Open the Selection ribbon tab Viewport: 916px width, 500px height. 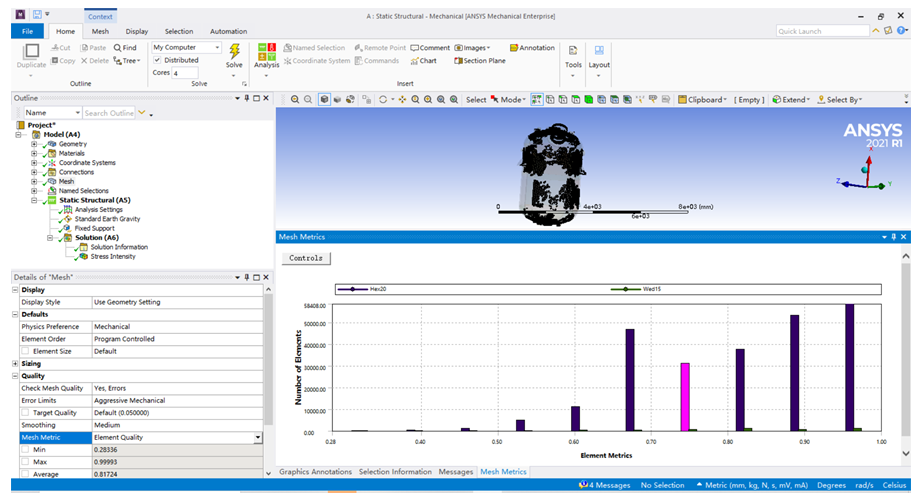pyautogui.click(x=179, y=32)
